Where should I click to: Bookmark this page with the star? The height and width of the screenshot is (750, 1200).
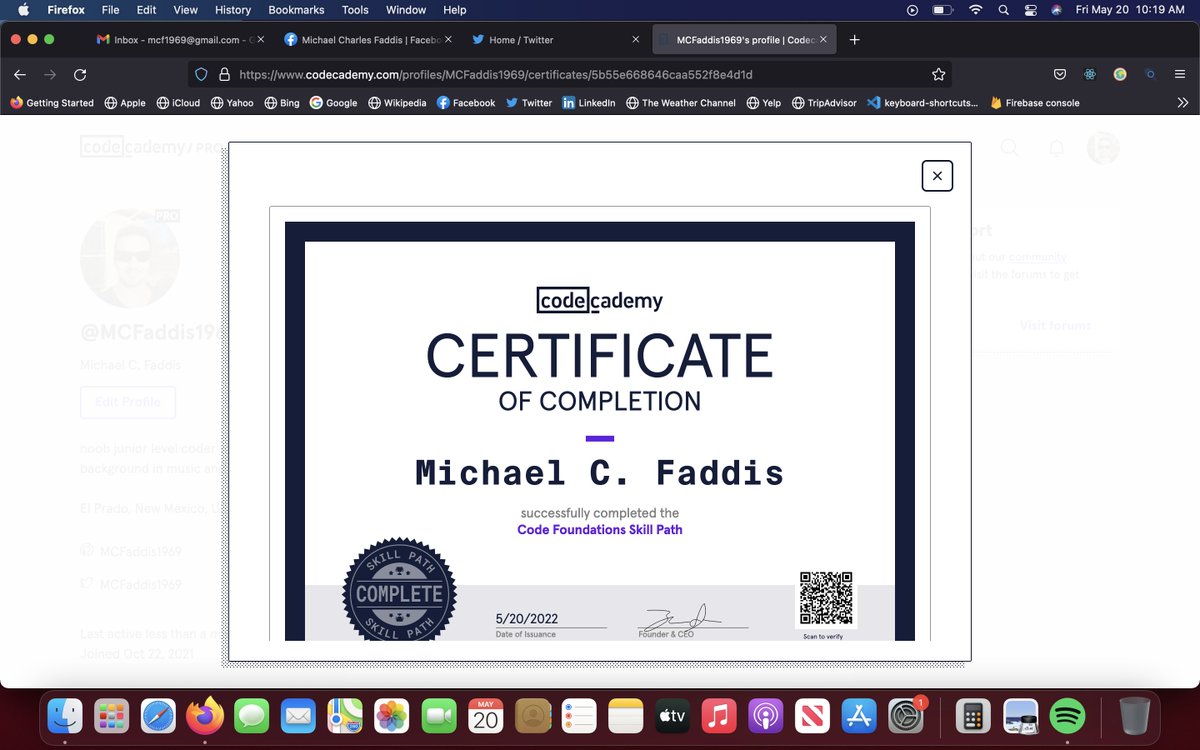click(938, 74)
